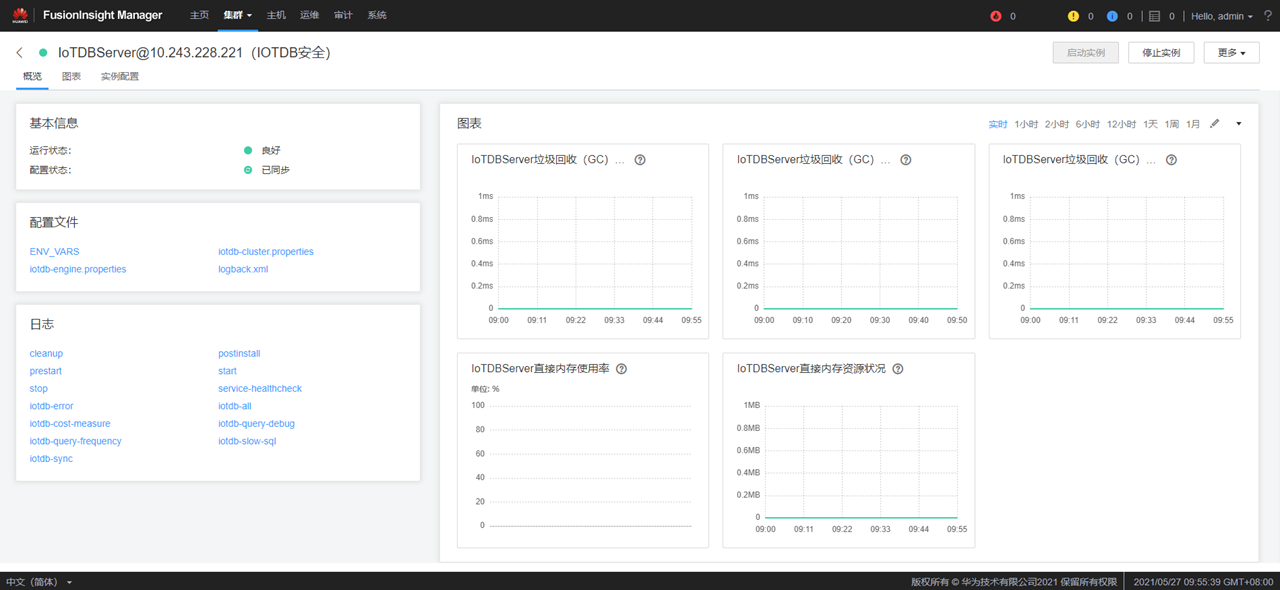Viewport: 1280px width, 590px height.
Task: Open the iotdb-query-debug log
Action: (256, 424)
